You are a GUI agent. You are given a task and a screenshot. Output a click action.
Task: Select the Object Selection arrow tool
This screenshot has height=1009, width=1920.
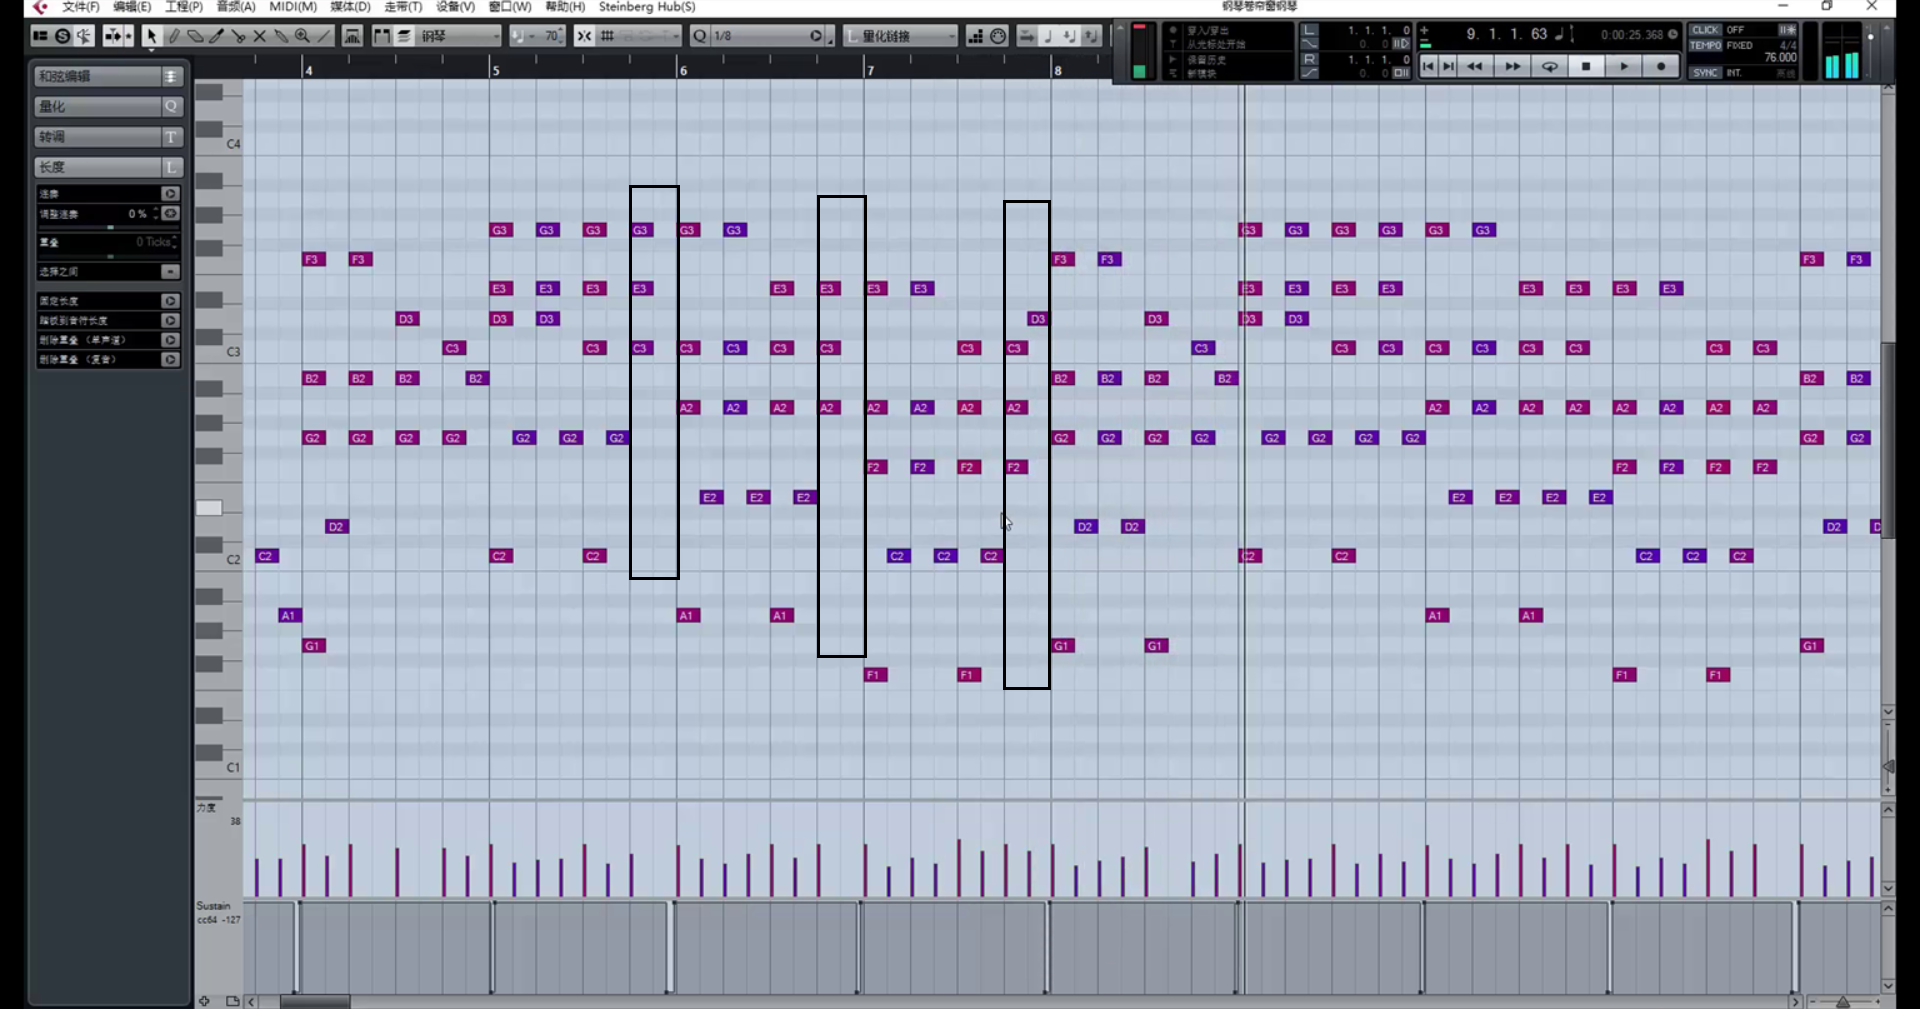(151, 36)
